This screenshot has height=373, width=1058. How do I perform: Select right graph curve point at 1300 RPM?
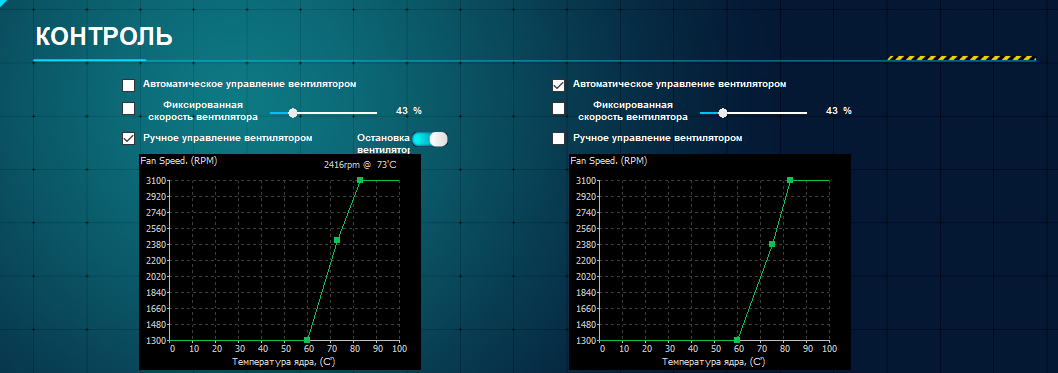pos(737,340)
